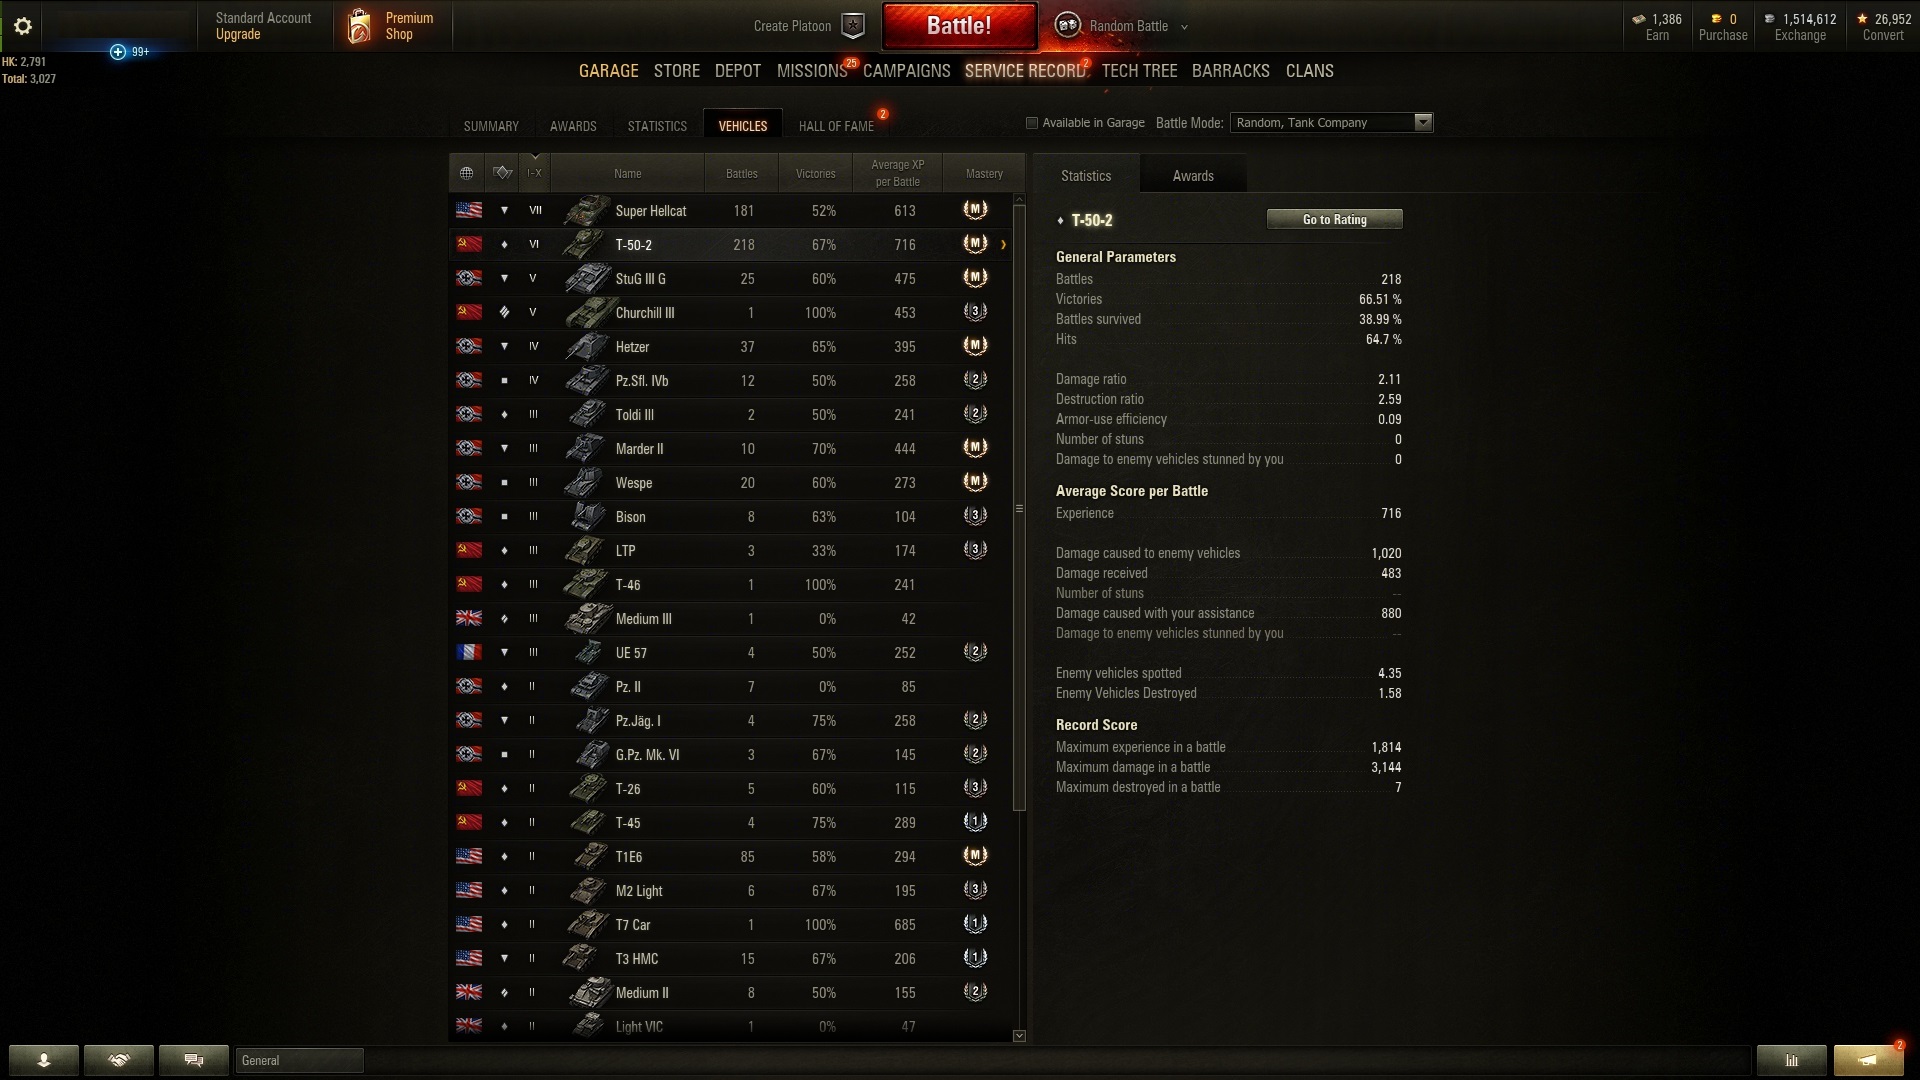Click the red Battle! button
The height and width of the screenshot is (1080, 1920).
(959, 26)
